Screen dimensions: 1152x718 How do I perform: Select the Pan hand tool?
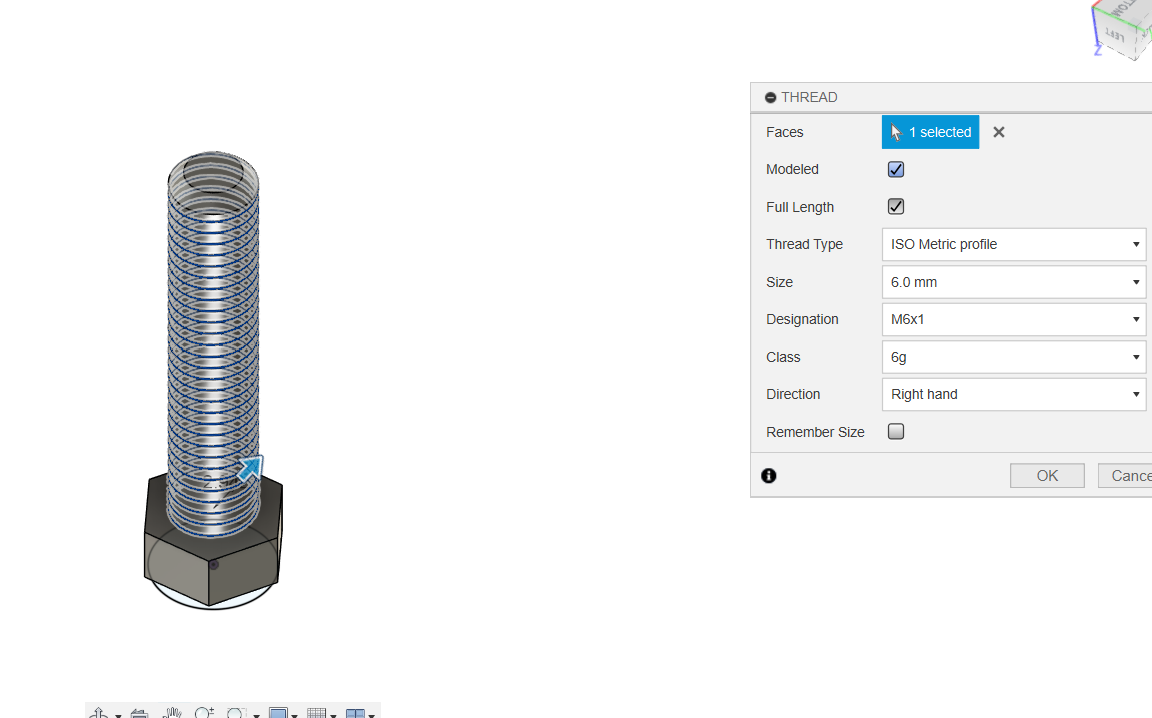coord(173,713)
